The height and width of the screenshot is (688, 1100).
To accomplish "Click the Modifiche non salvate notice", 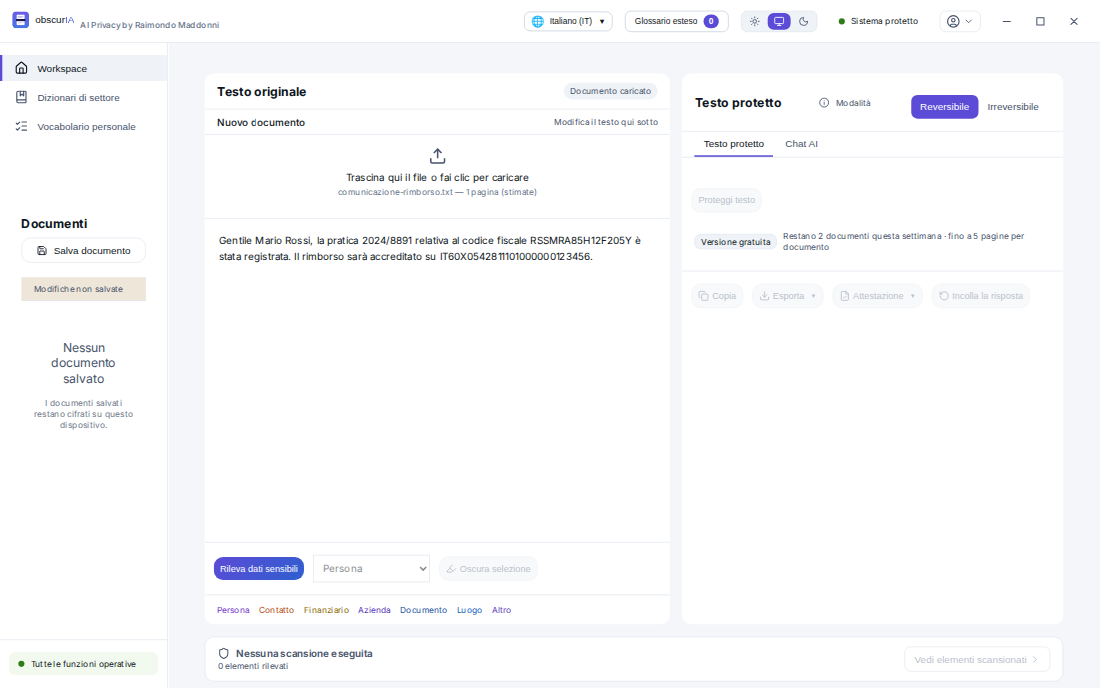I will (83, 289).
